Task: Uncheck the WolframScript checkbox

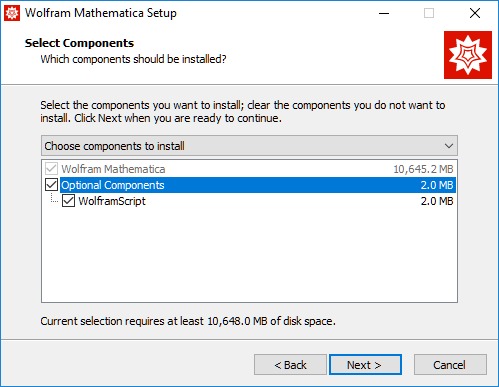Action: [x=68, y=201]
